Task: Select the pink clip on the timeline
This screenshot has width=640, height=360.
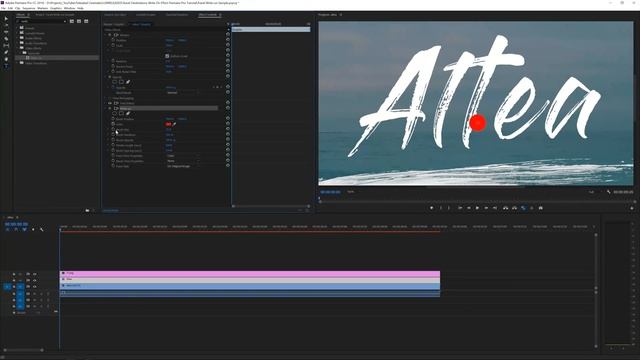Action: [x=250, y=273]
